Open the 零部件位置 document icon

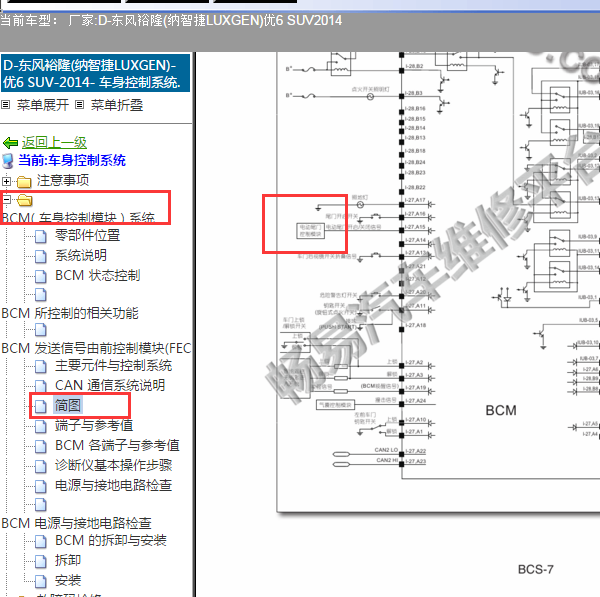click(41, 236)
